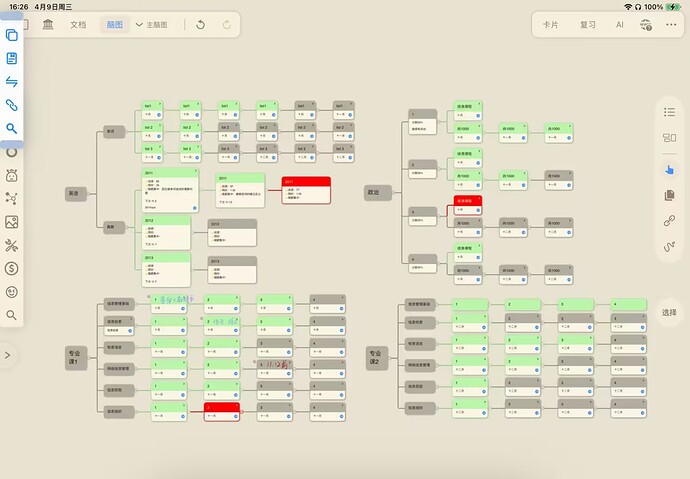Select the squiggle freehand line tool
Image resolution: width=690 pixels, height=479 pixels.
tap(669, 246)
